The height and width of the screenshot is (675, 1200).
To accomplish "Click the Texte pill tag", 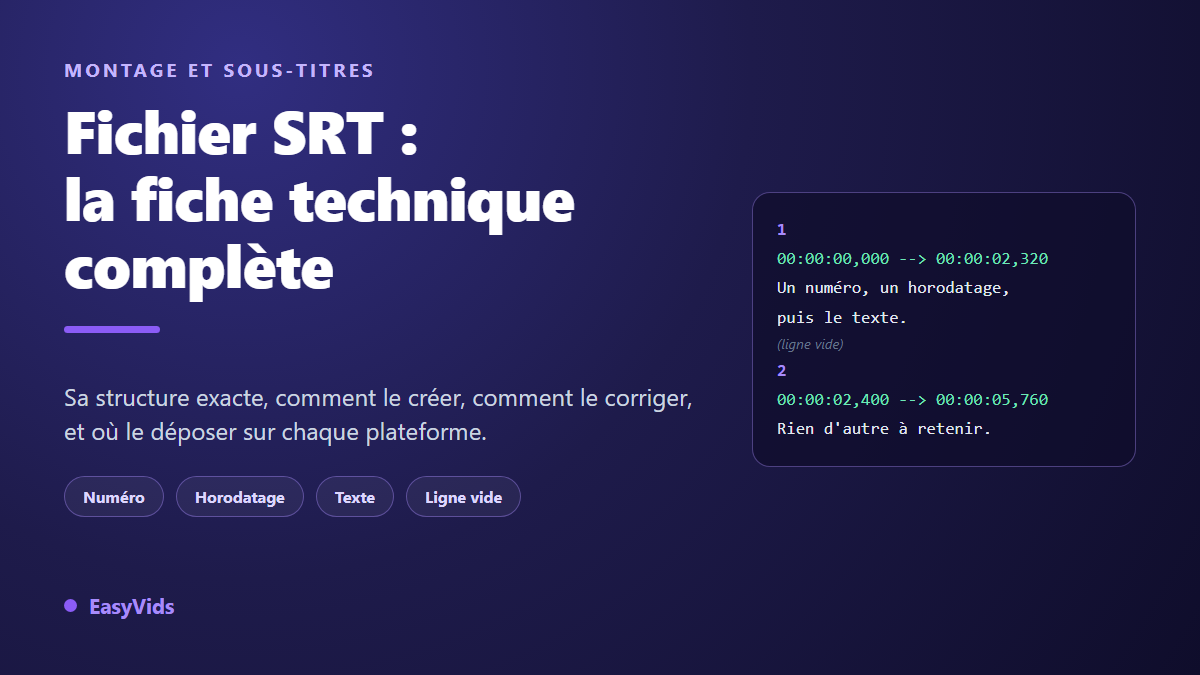I will [355, 497].
